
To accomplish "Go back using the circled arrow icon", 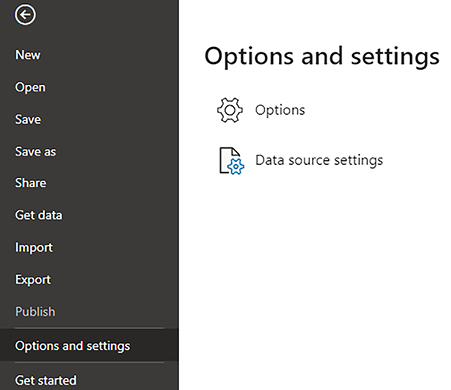I will pyautogui.click(x=25, y=15).
